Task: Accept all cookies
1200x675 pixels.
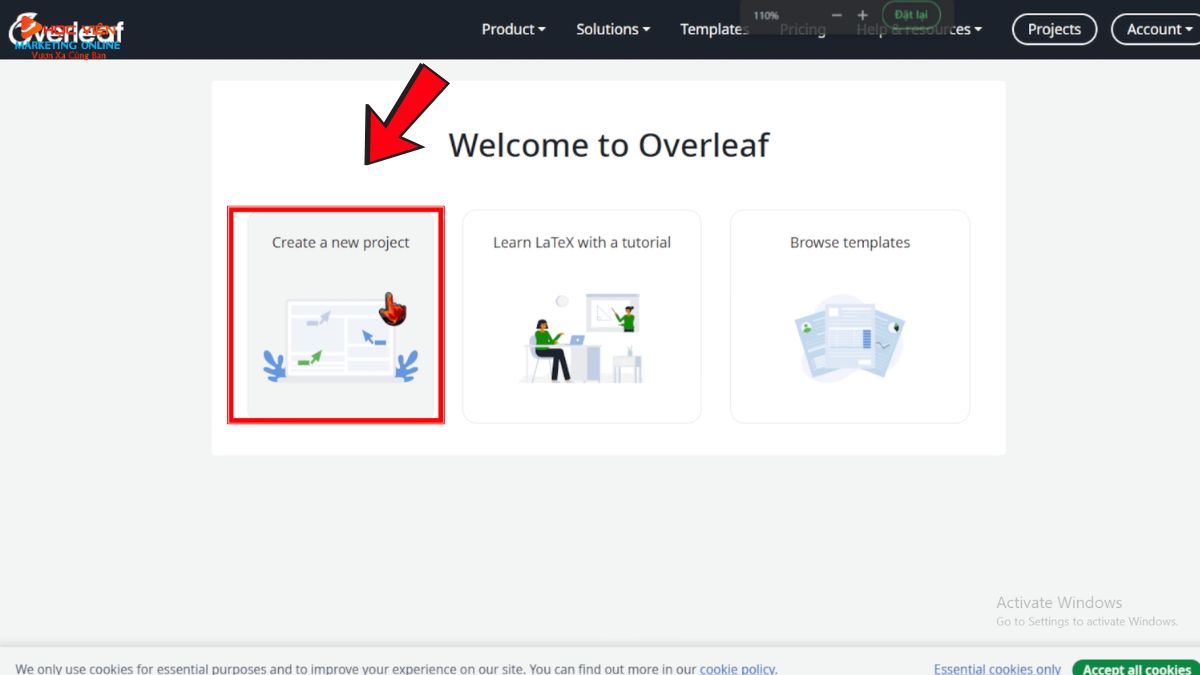Action: (x=1136, y=668)
